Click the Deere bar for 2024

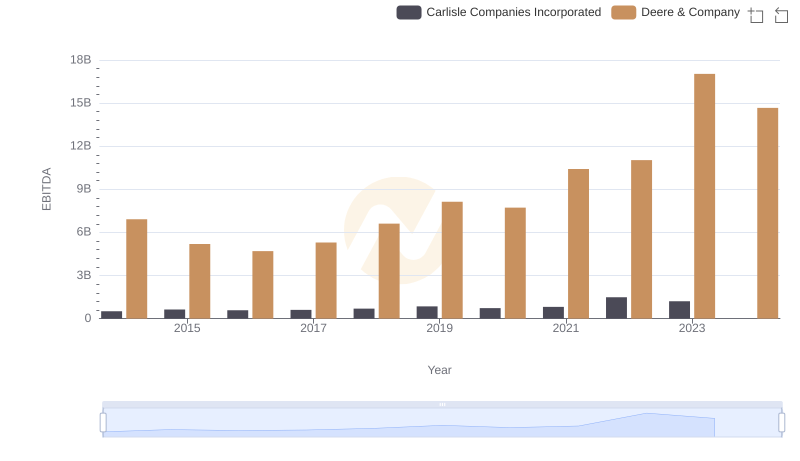coord(767,213)
